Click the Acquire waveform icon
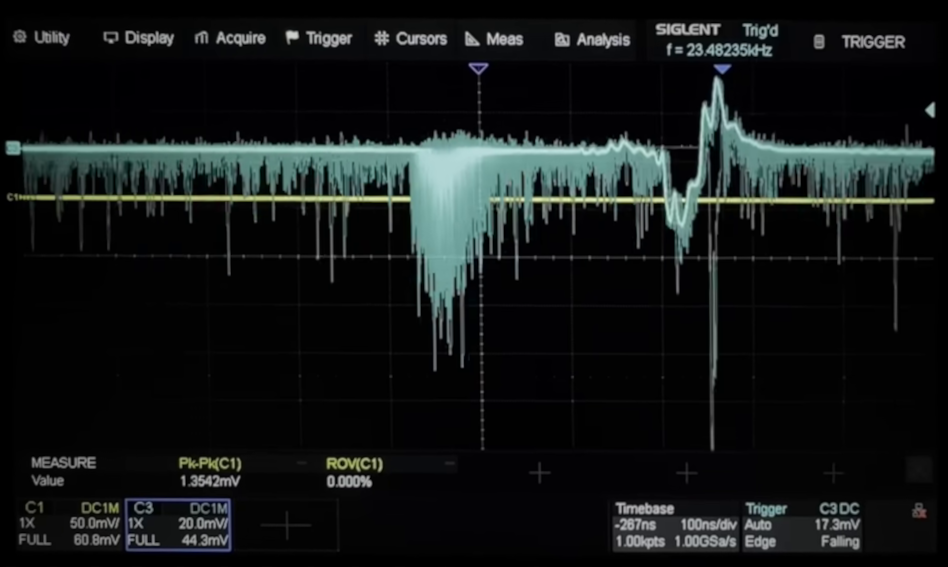 [201, 38]
